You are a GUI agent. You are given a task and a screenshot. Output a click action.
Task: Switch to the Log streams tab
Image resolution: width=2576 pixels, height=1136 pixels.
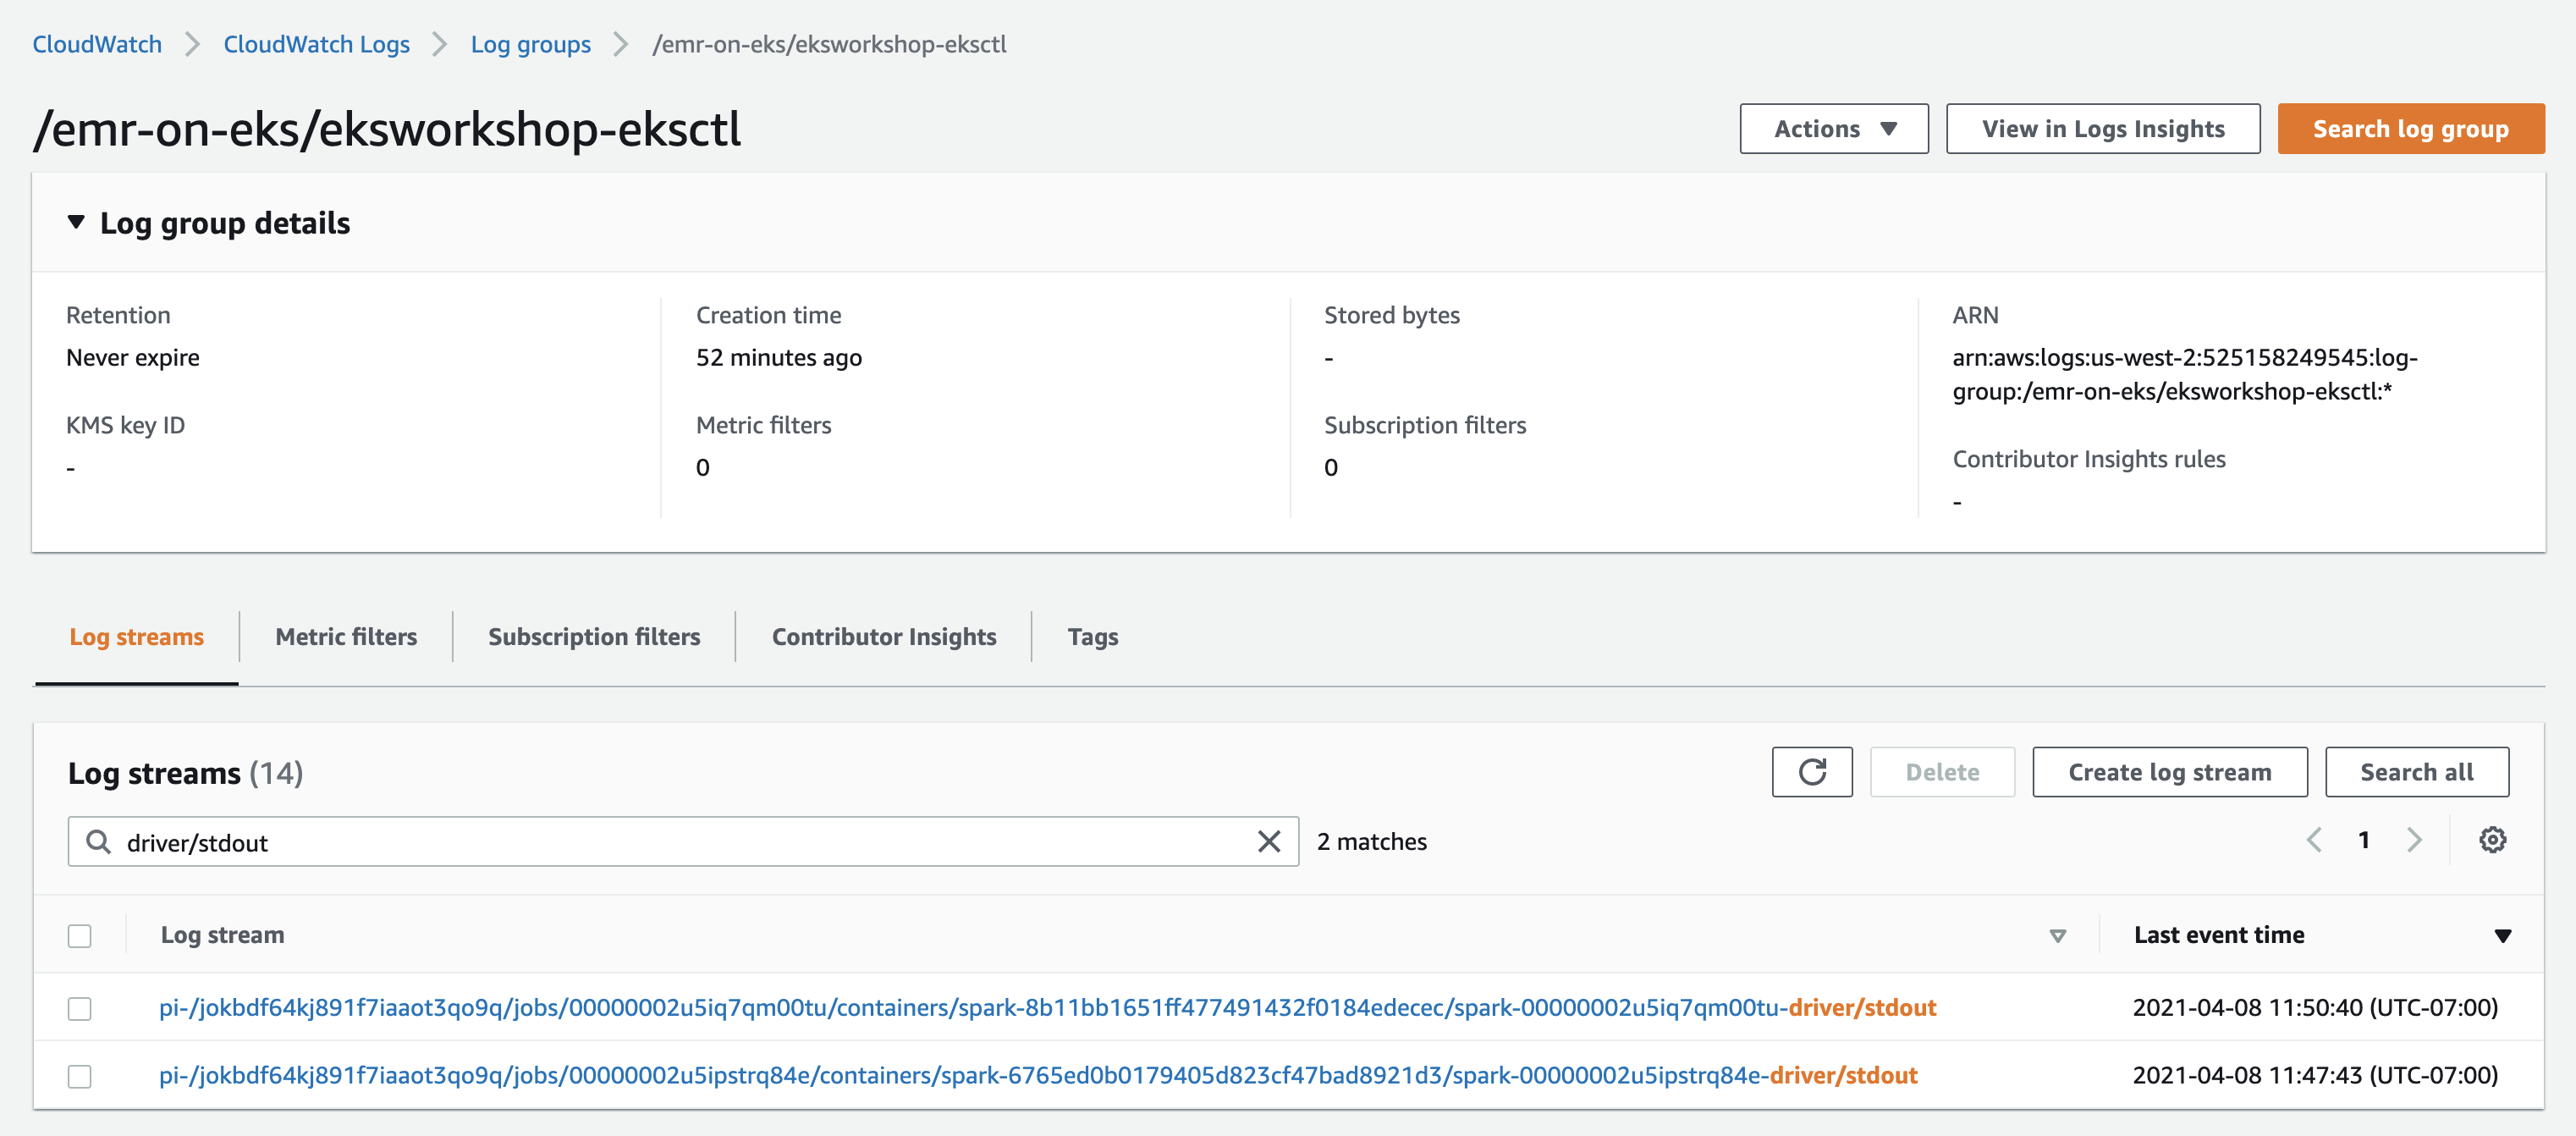point(137,637)
